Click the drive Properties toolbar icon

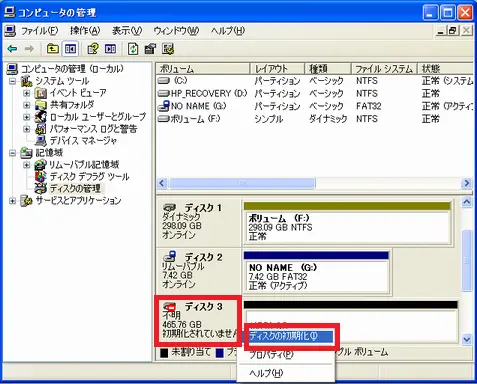pos(150,49)
